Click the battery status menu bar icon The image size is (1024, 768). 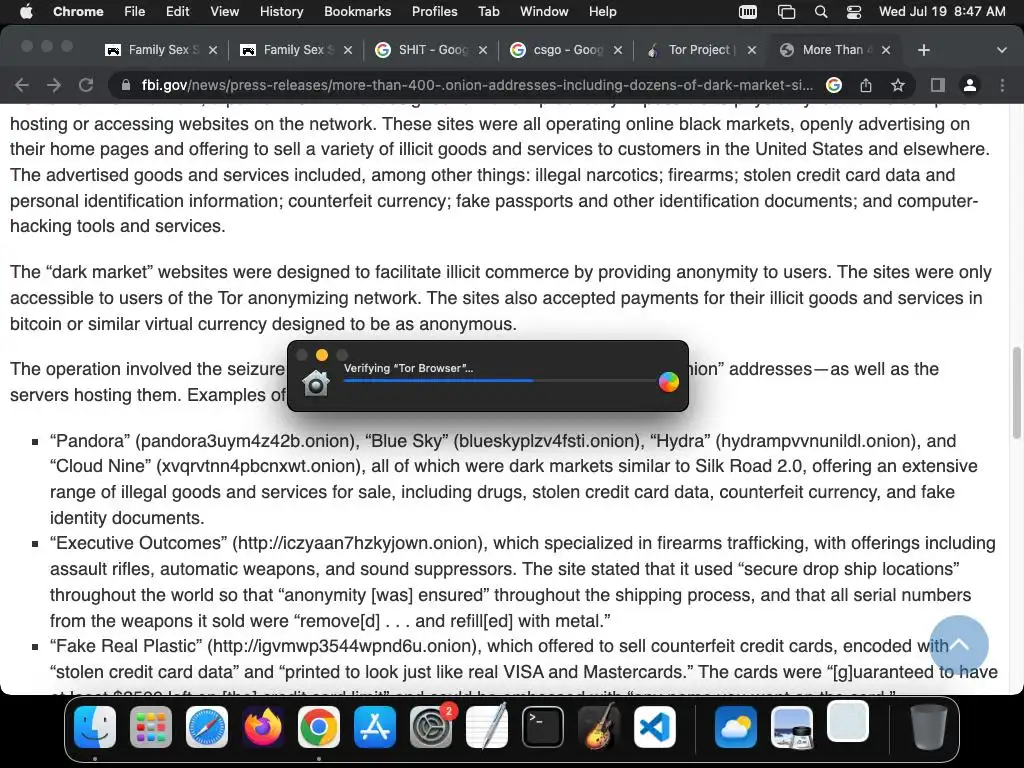pos(748,12)
